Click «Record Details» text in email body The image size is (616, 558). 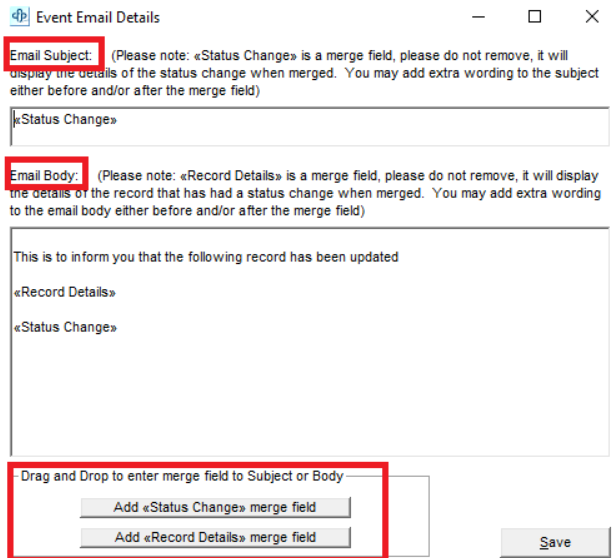click(64, 292)
